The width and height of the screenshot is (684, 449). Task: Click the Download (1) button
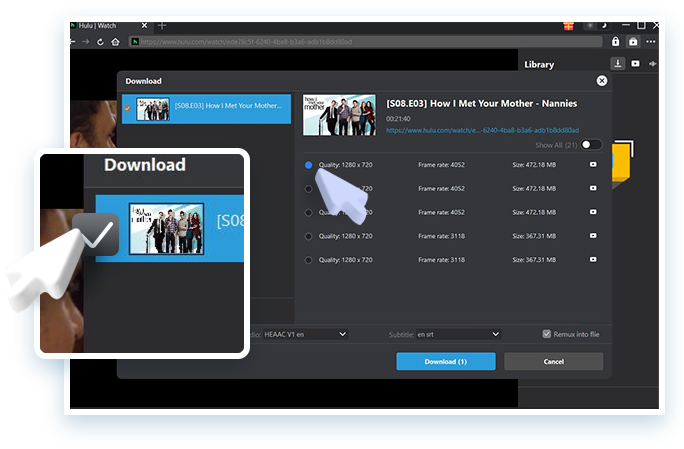[x=446, y=361]
